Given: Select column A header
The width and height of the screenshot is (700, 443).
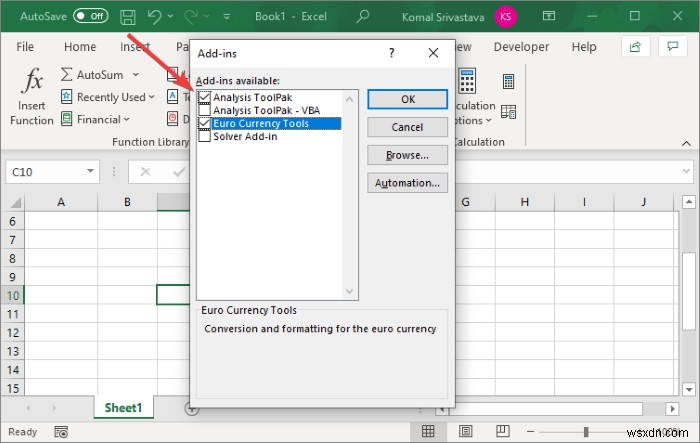Looking at the screenshot, I should (x=61, y=202).
